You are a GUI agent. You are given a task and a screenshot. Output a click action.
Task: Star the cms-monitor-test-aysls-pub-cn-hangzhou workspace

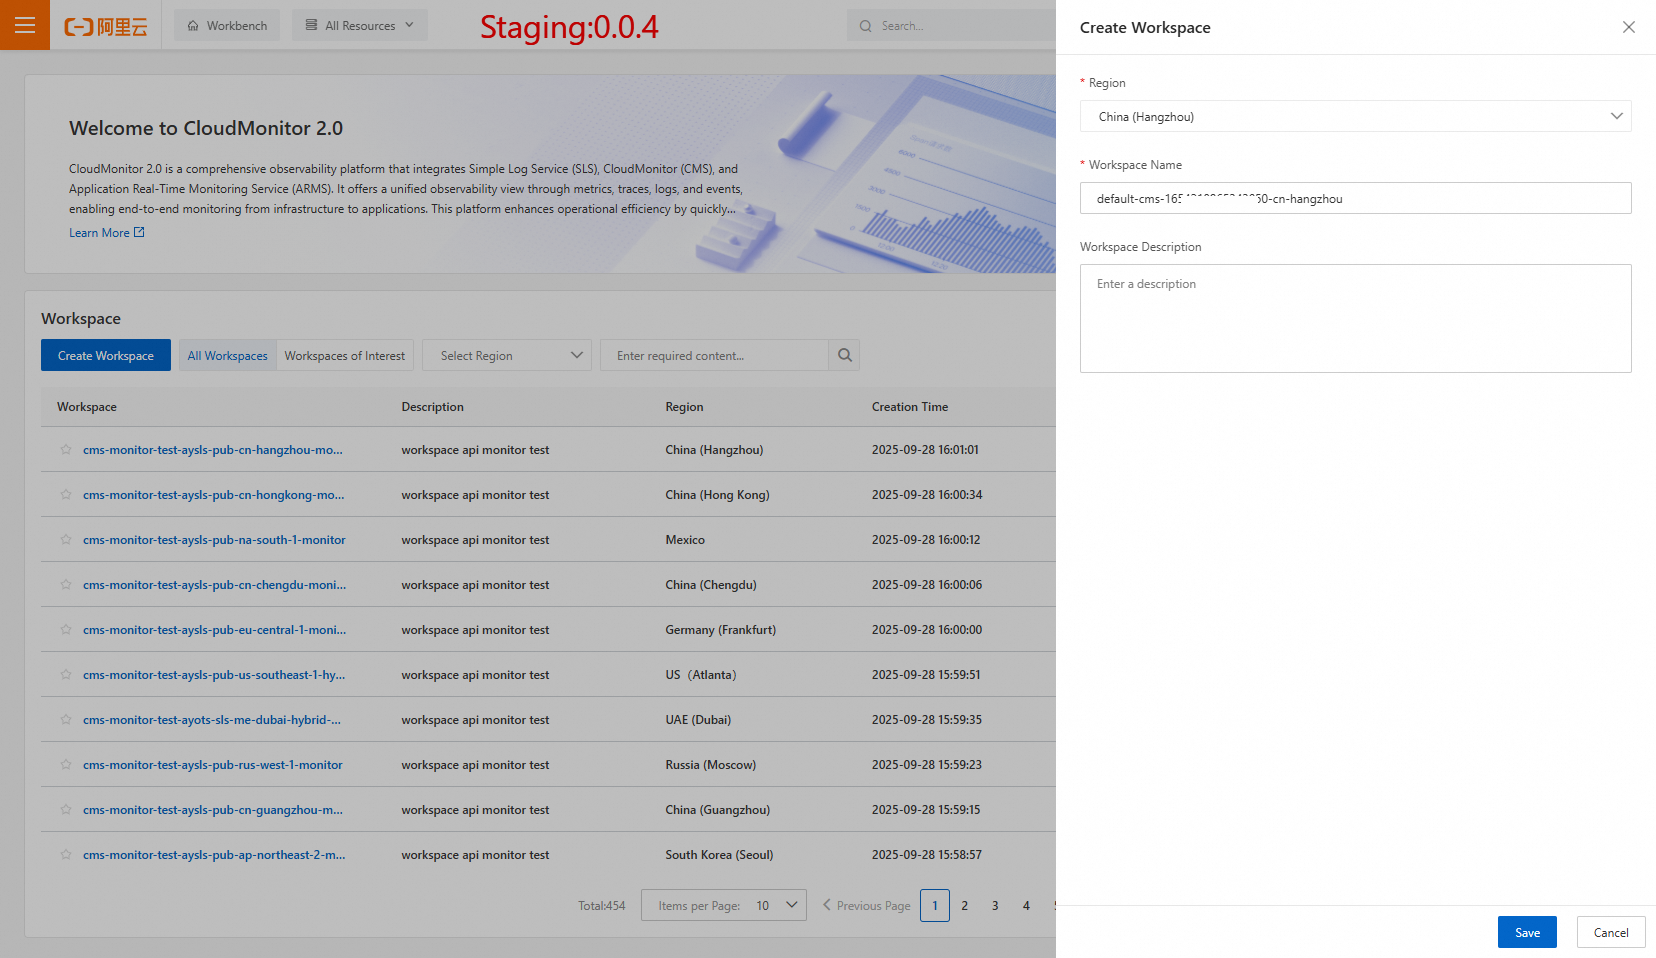click(x=66, y=450)
